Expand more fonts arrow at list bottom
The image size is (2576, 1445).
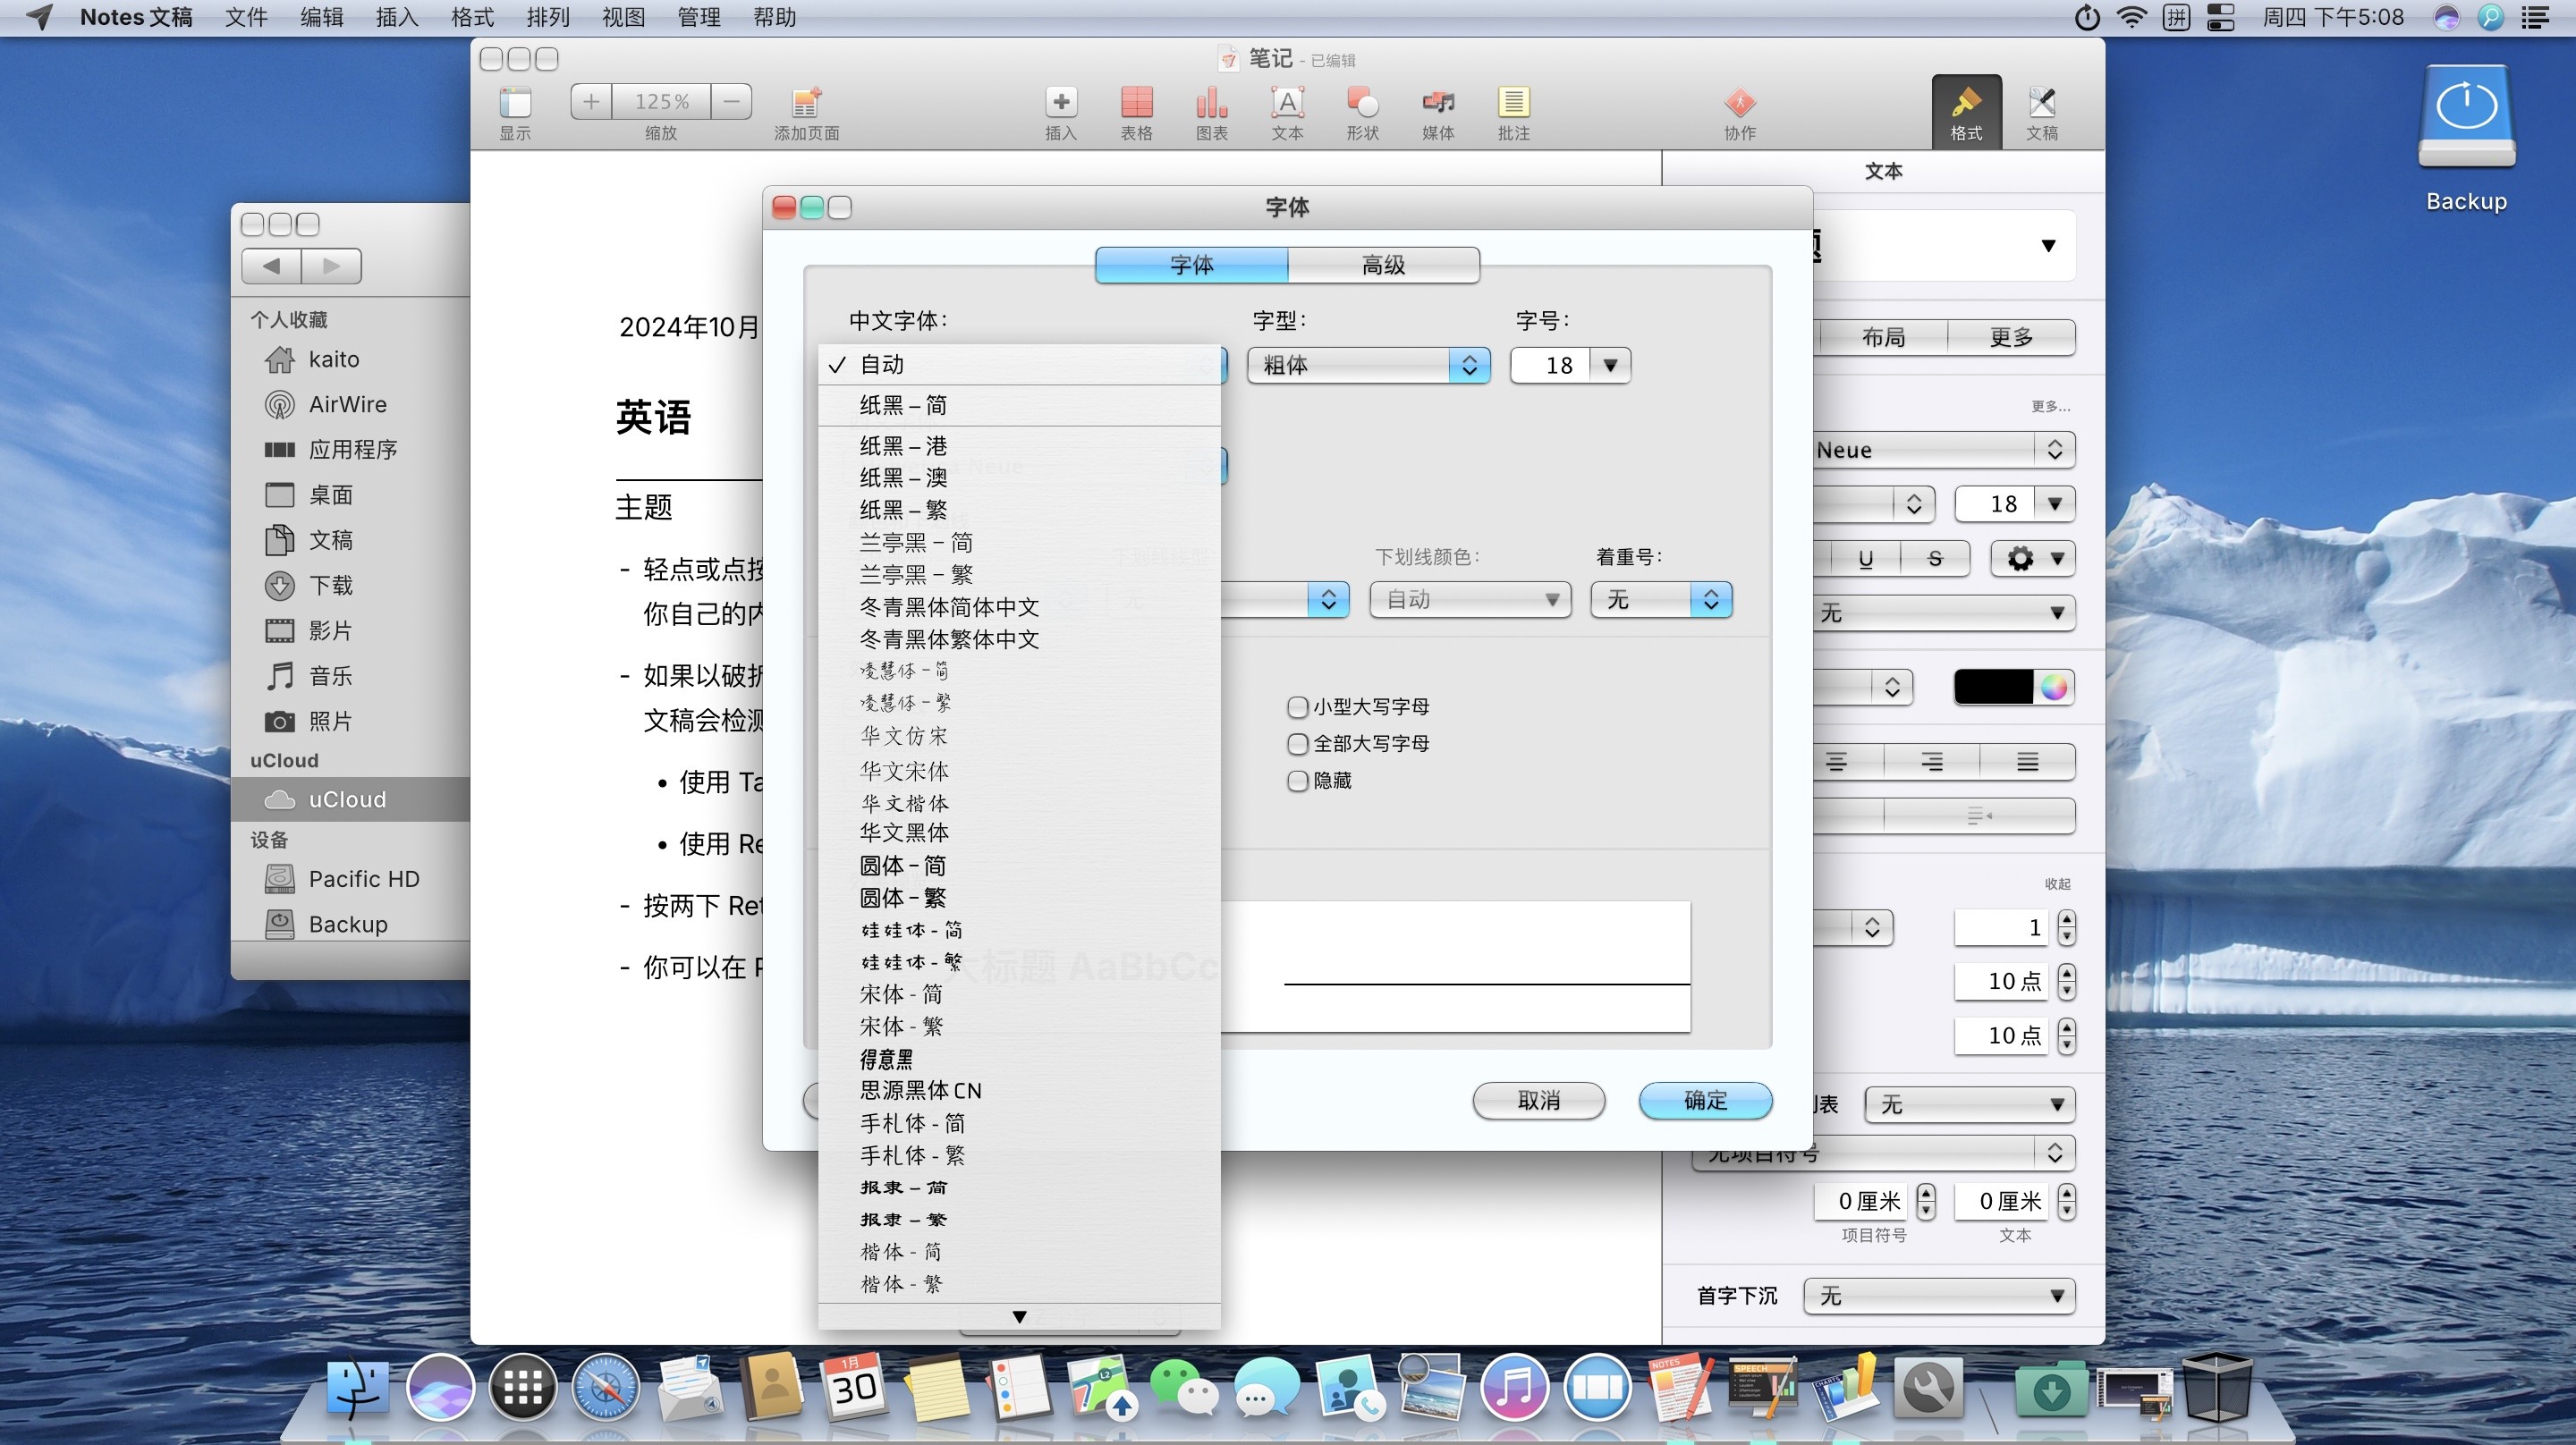coord(1019,1317)
